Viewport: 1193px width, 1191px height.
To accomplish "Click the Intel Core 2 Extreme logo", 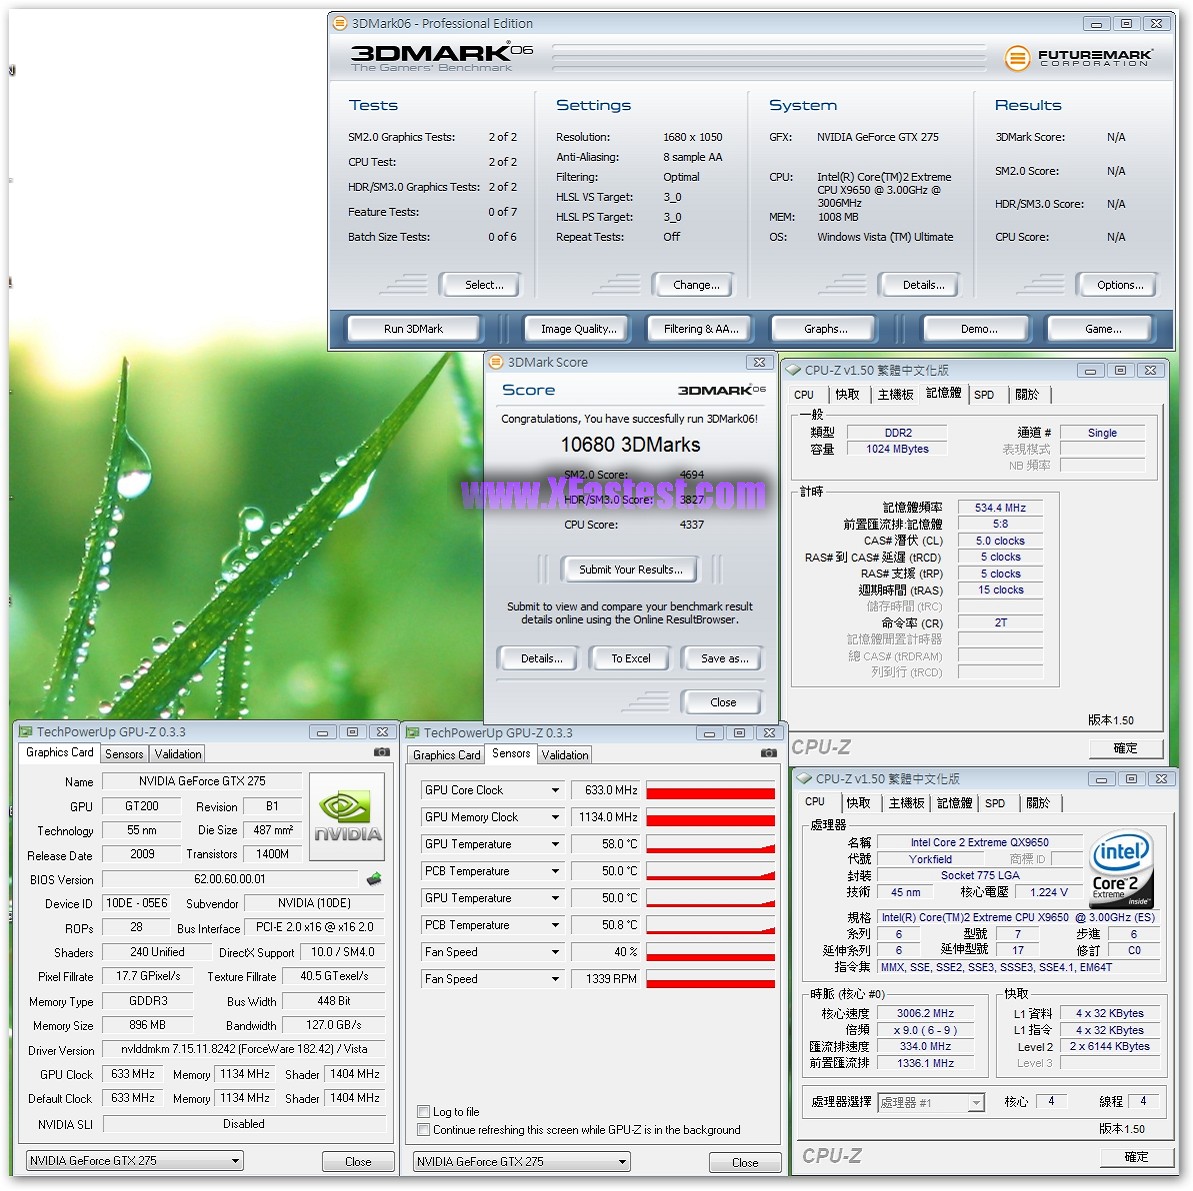I will tap(1120, 869).
